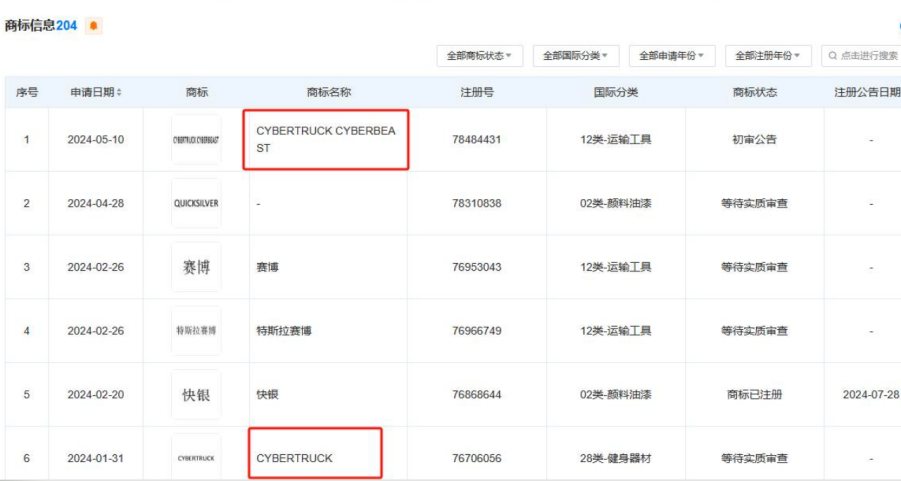Click application date 2024-04-28
901x481 pixels.
[x=95, y=203]
